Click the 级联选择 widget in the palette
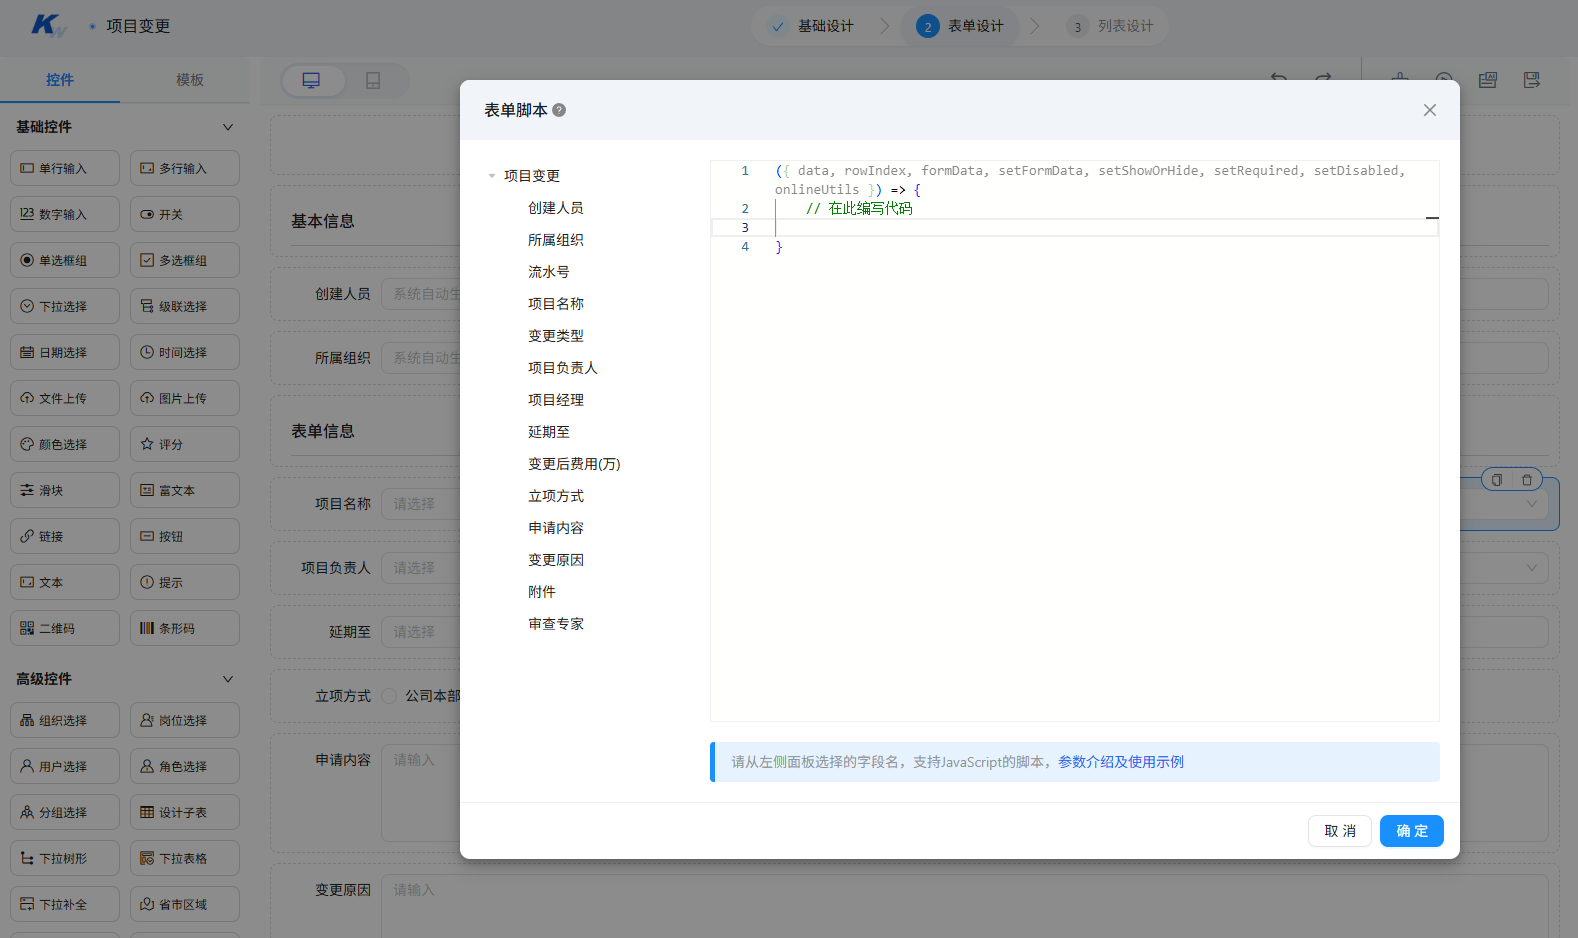 coord(185,306)
